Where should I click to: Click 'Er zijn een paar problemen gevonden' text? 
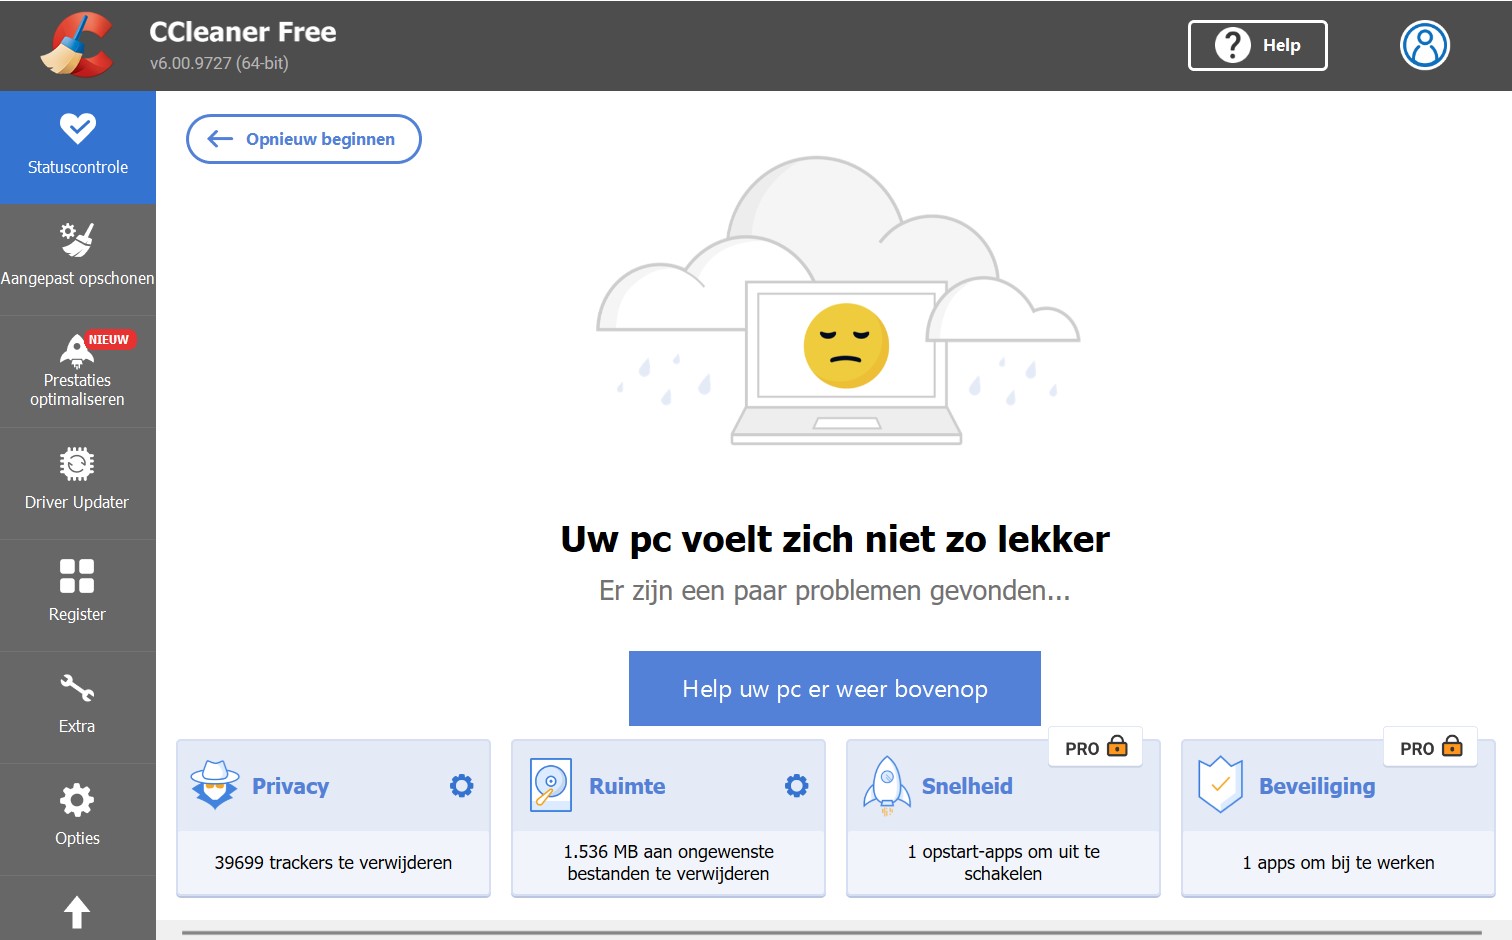pos(835,591)
